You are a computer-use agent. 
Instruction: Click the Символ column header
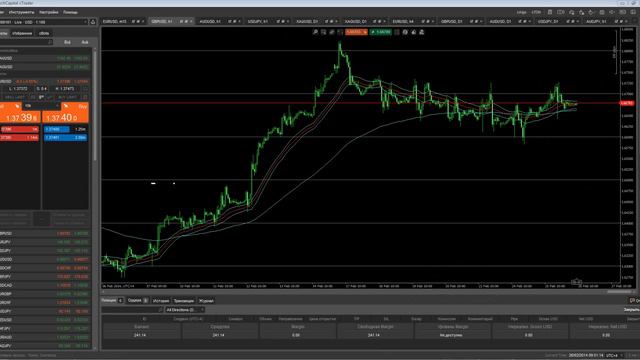(236, 319)
